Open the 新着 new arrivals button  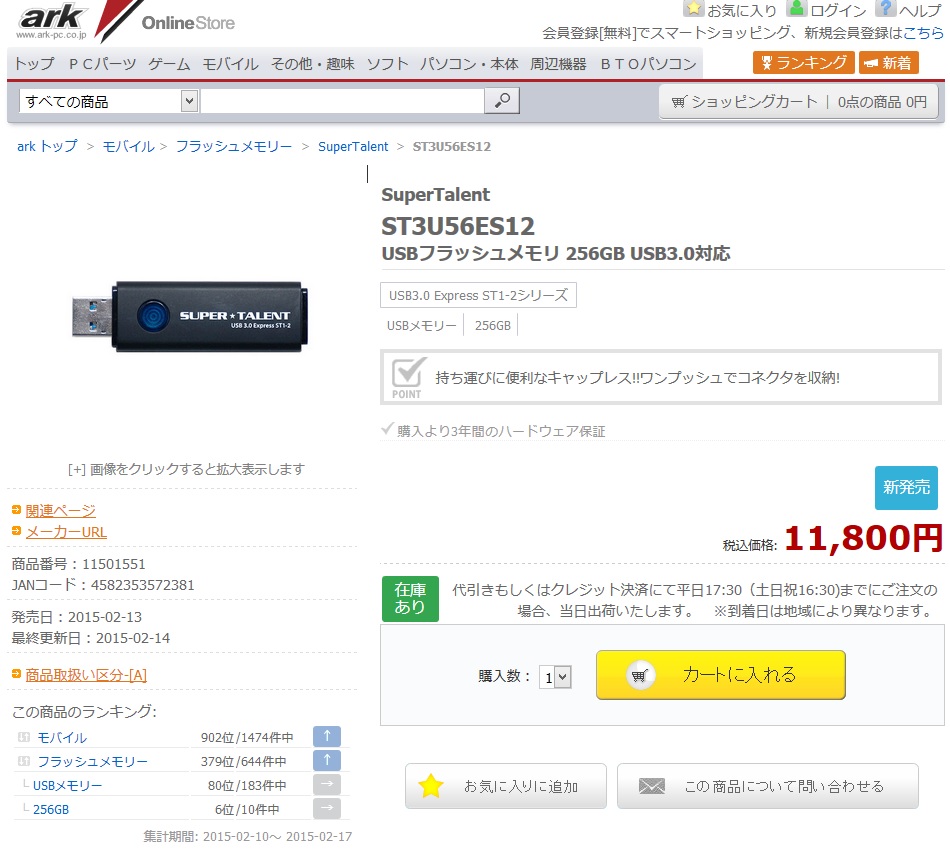(888, 62)
